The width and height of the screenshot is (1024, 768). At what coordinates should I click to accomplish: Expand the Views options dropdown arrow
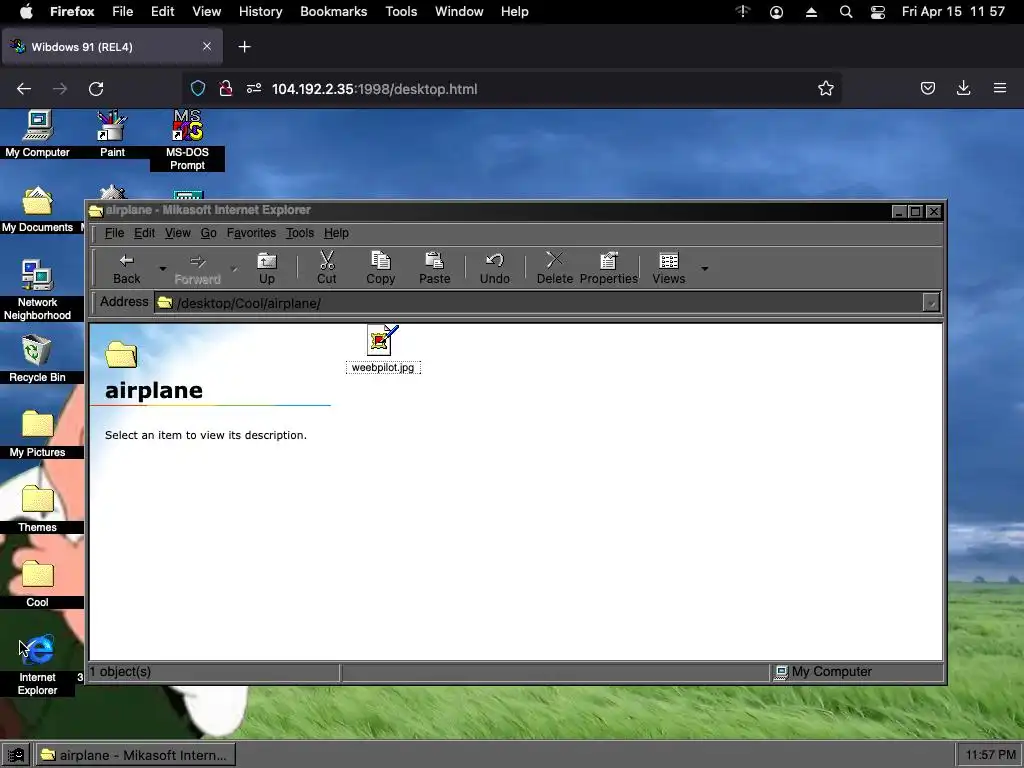pos(705,268)
